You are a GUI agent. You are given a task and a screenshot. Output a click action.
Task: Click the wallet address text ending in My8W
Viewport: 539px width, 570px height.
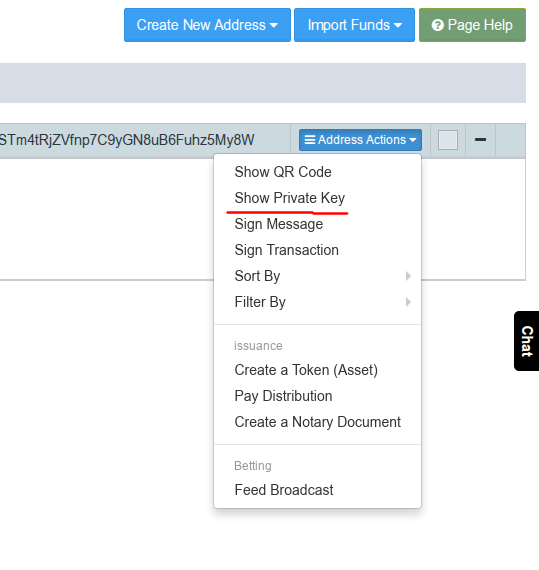[127, 140]
